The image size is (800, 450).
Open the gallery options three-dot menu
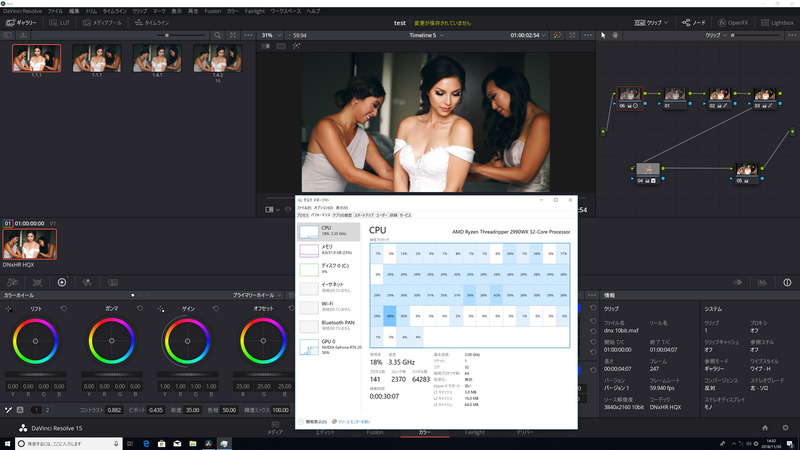tap(248, 35)
